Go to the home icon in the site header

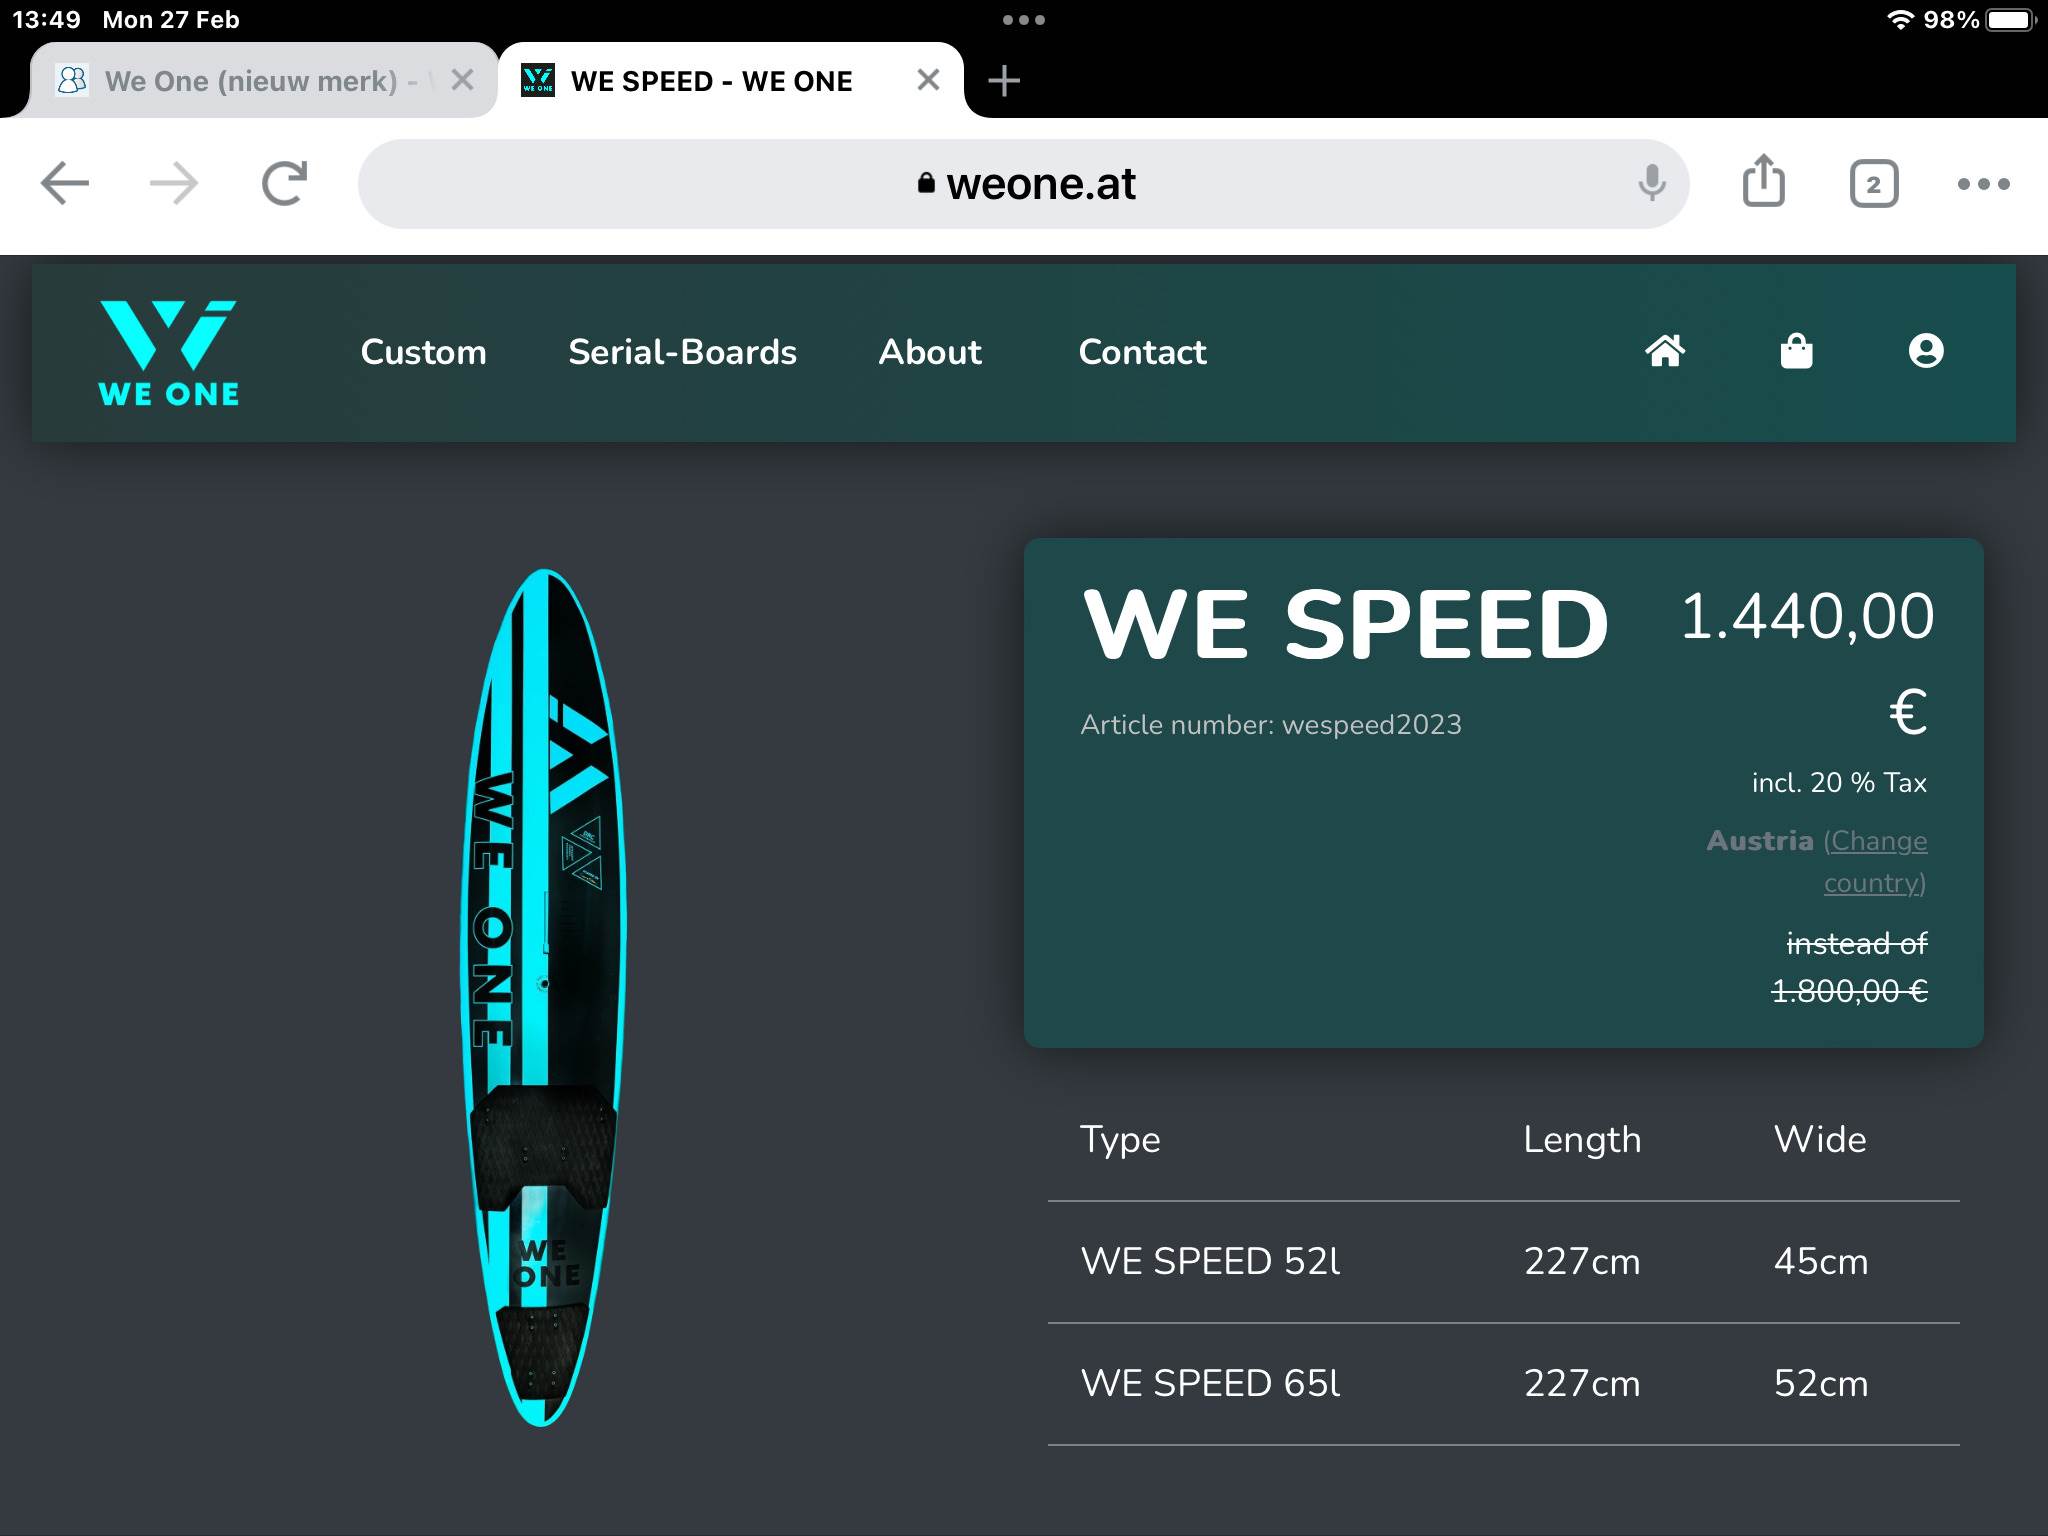(1665, 351)
